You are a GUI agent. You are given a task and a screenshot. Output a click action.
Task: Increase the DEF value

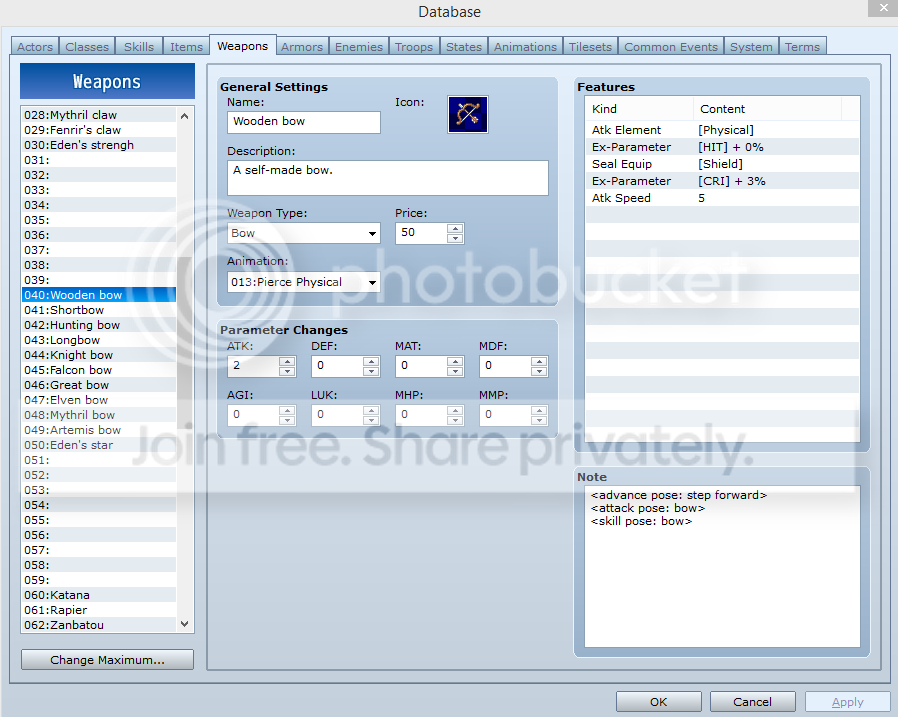click(371, 361)
